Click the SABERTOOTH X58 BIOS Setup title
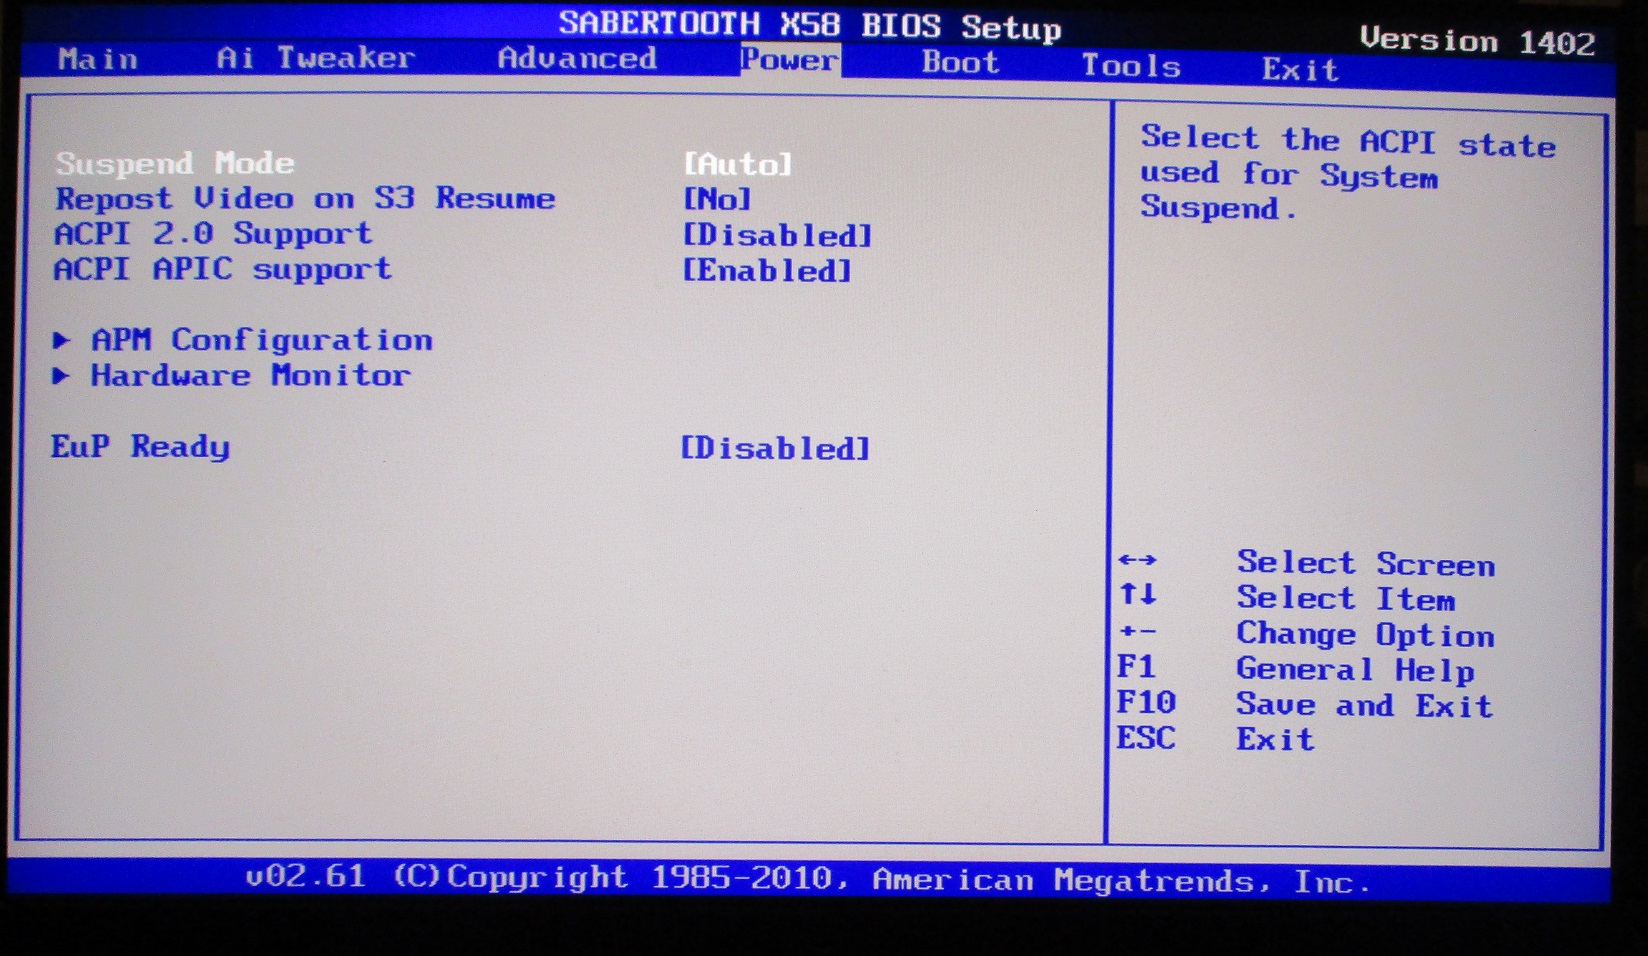Screen dimensions: 1648x956 (x=810, y=25)
